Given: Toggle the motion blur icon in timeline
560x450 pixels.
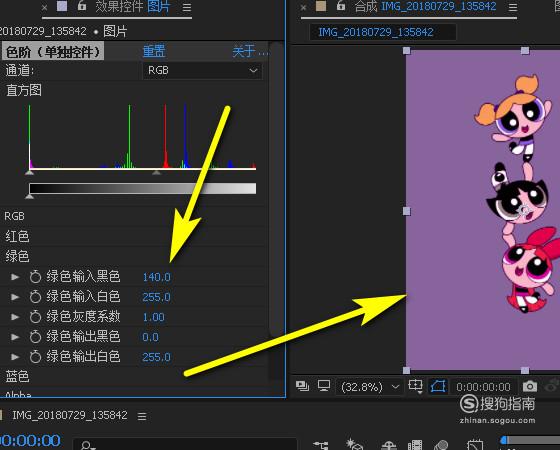Looking at the screenshot, I should [441, 445].
